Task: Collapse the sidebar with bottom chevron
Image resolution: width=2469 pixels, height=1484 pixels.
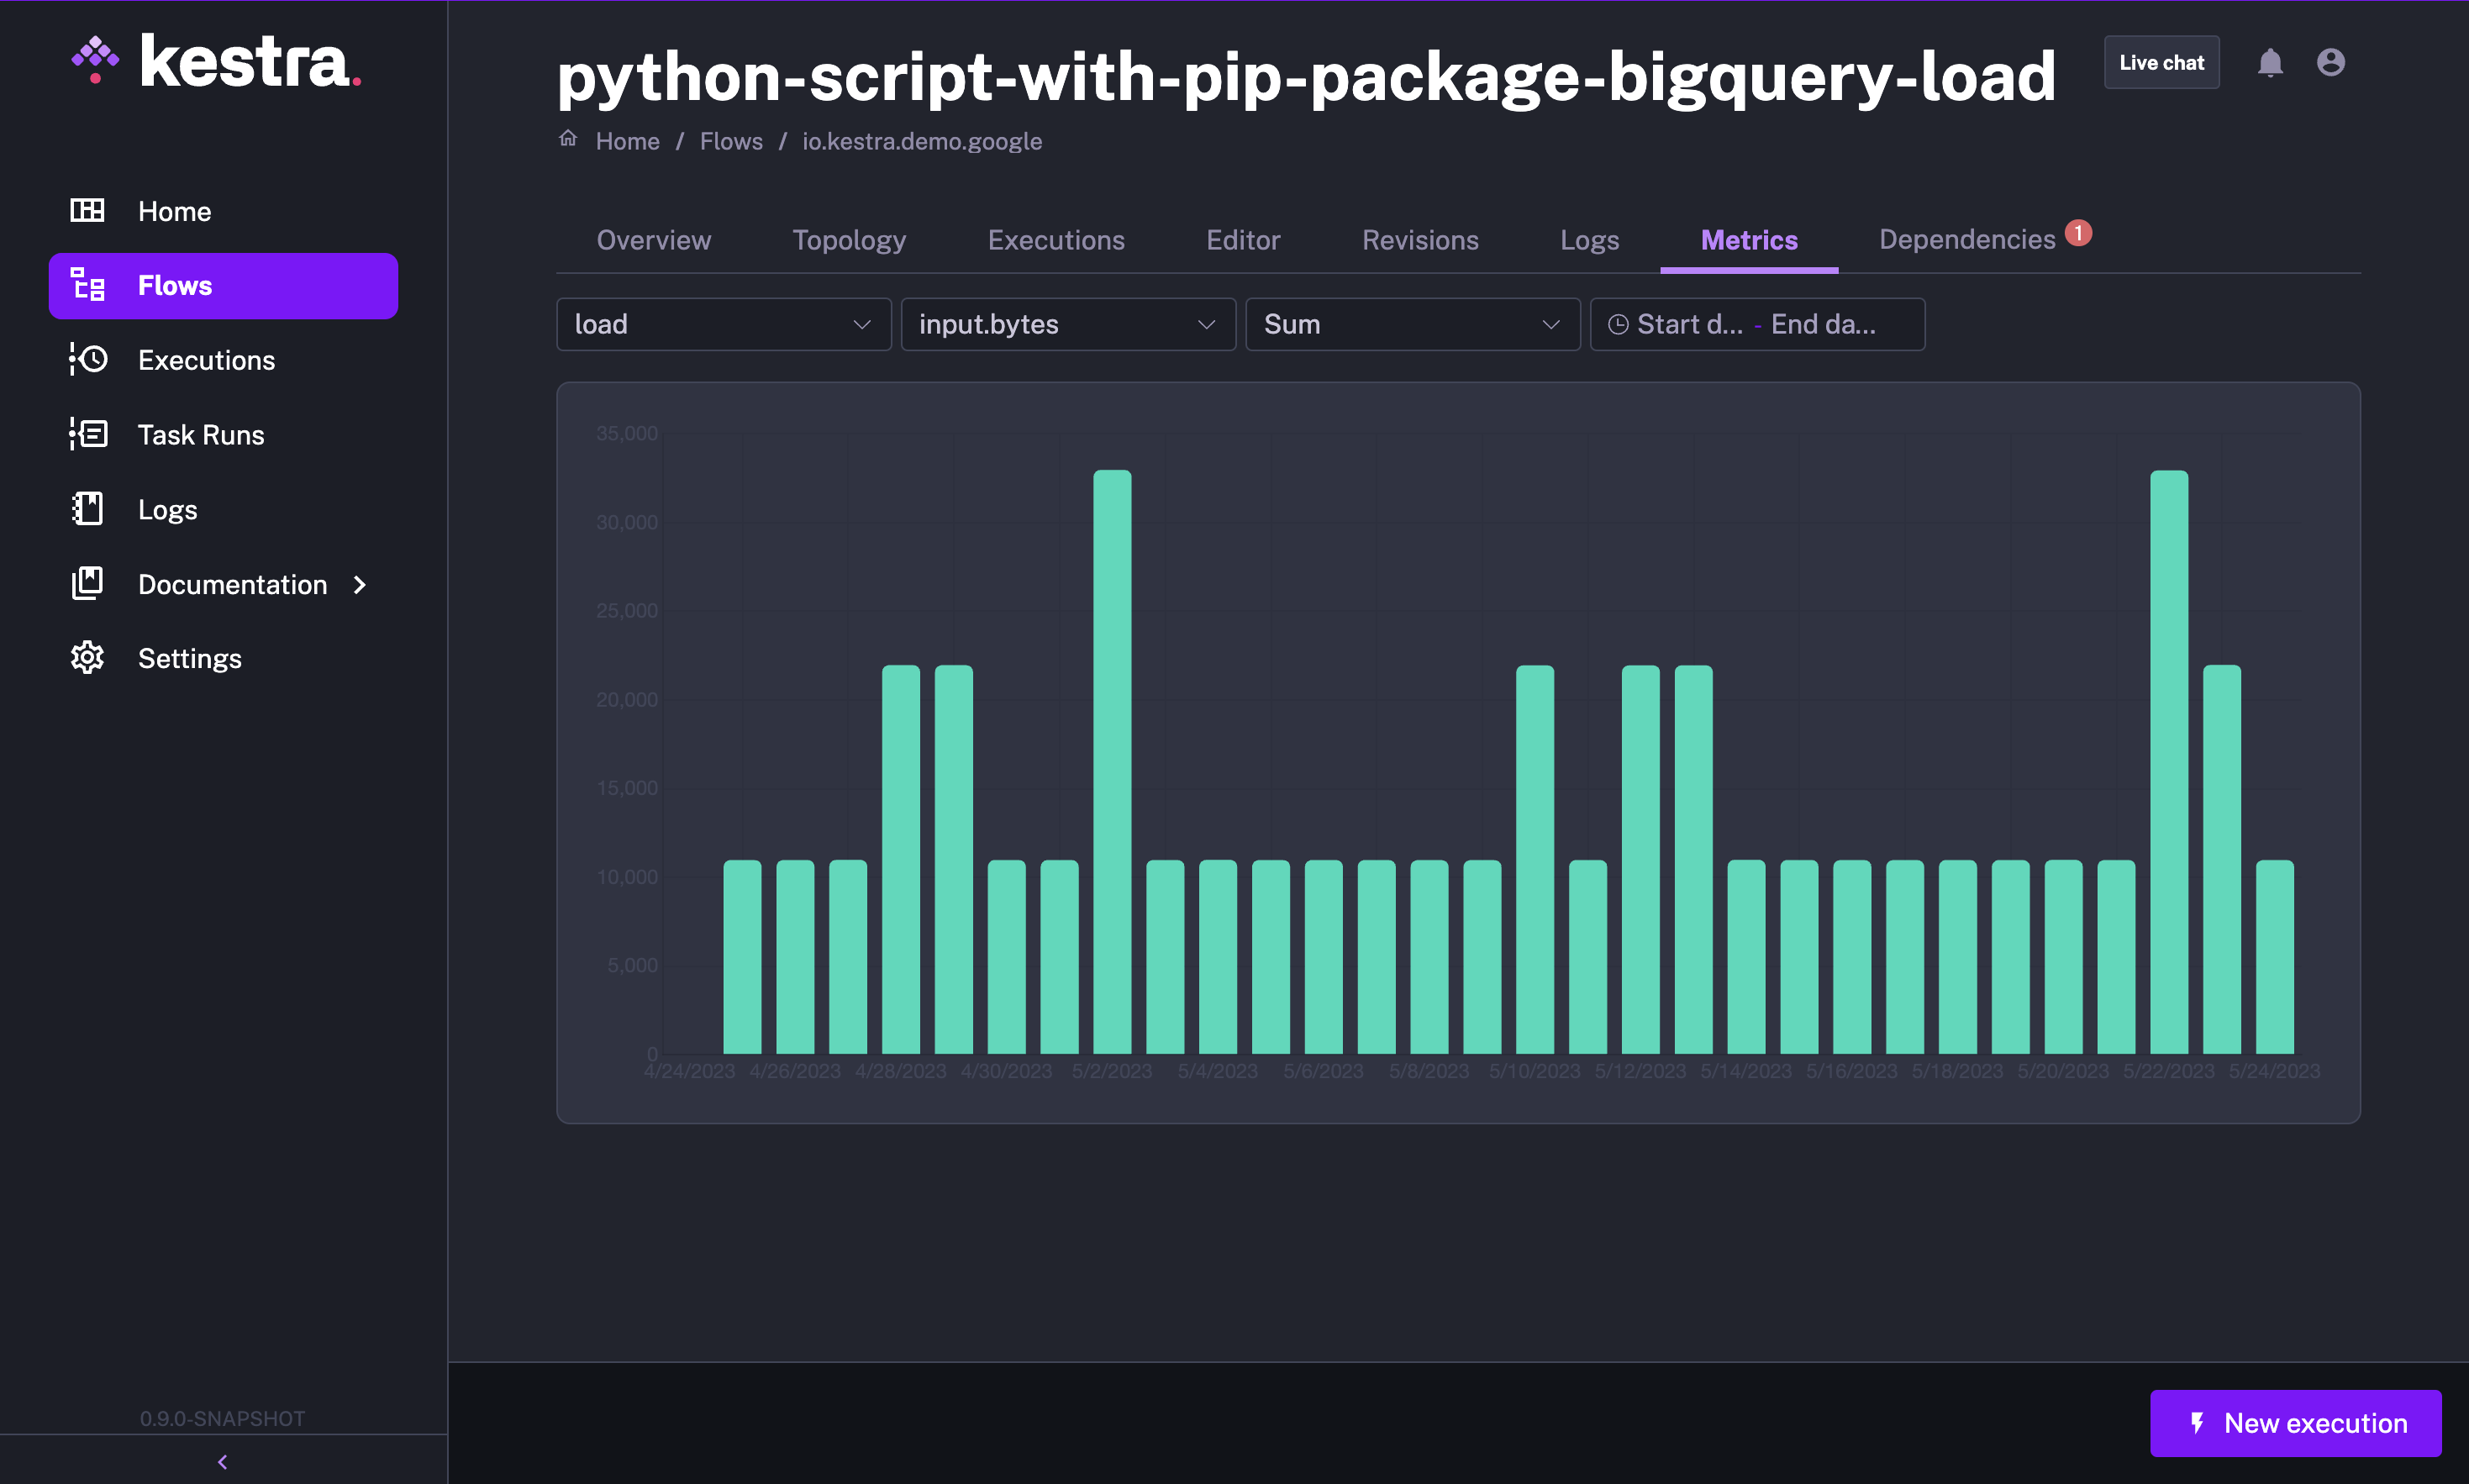Action: tap(222, 1461)
